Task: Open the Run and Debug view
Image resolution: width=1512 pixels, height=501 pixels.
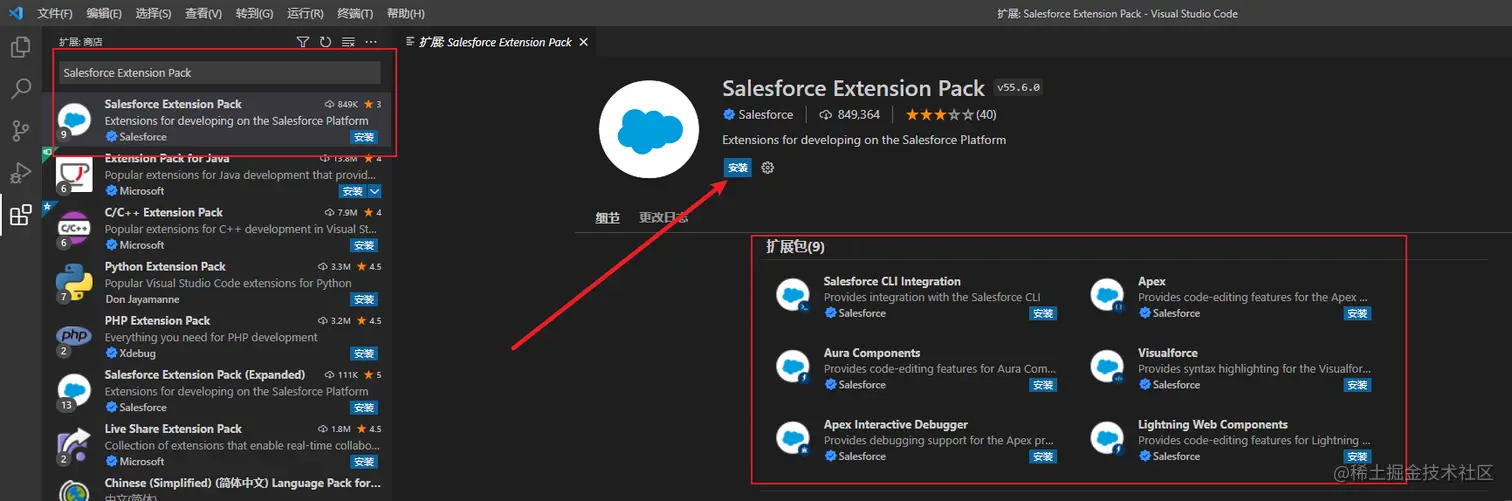Action: [x=20, y=173]
